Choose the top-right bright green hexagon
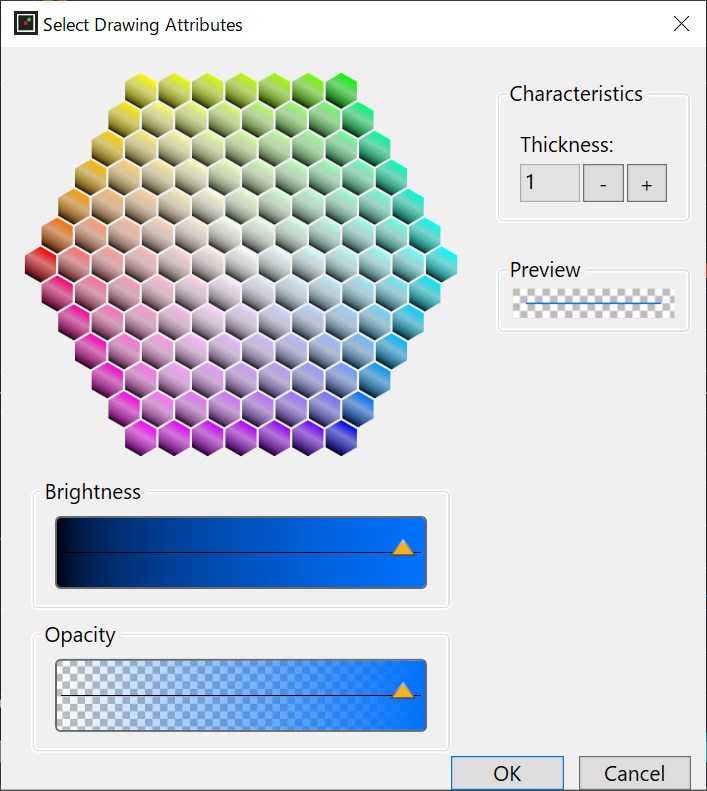The width and height of the screenshot is (707, 791). point(341,90)
